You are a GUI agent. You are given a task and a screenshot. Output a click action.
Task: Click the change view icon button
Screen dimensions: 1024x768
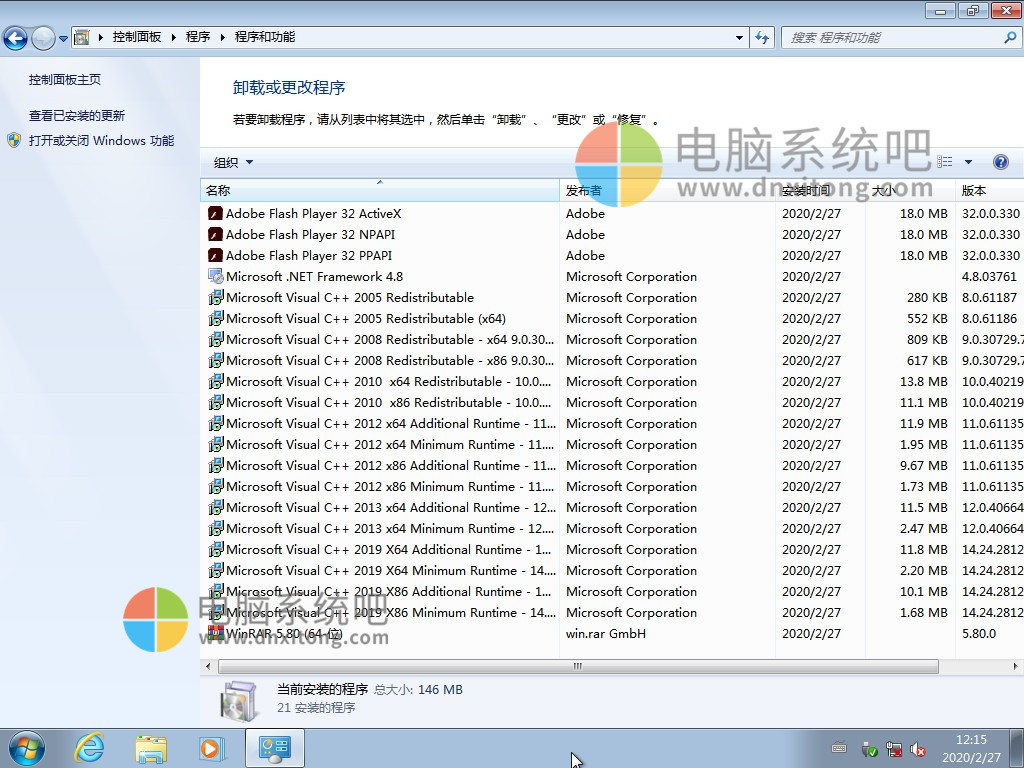pos(944,162)
